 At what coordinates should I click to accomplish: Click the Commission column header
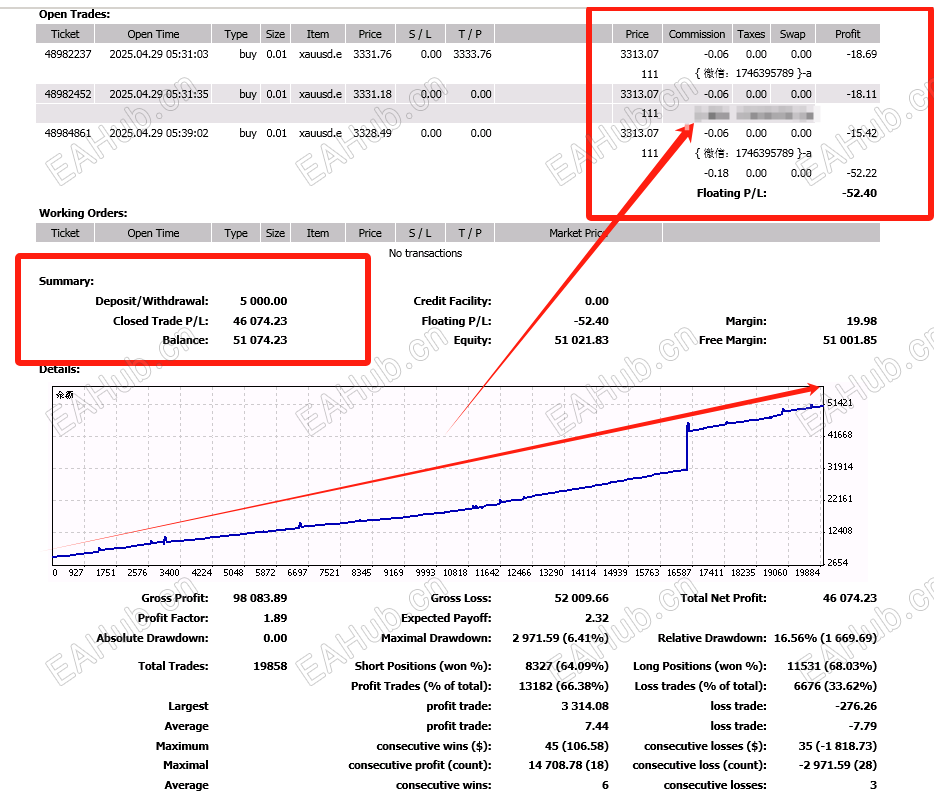pos(696,34)
